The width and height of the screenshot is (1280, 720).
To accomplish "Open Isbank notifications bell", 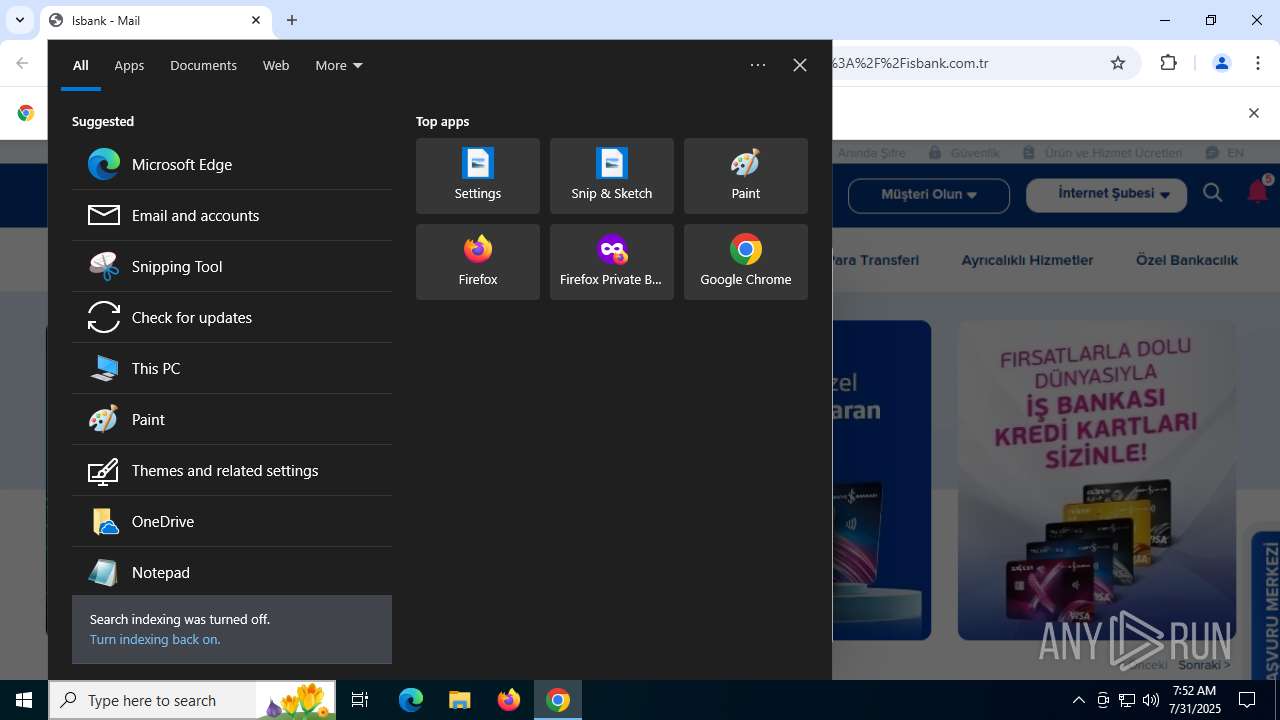I will tap(1258, 191).
